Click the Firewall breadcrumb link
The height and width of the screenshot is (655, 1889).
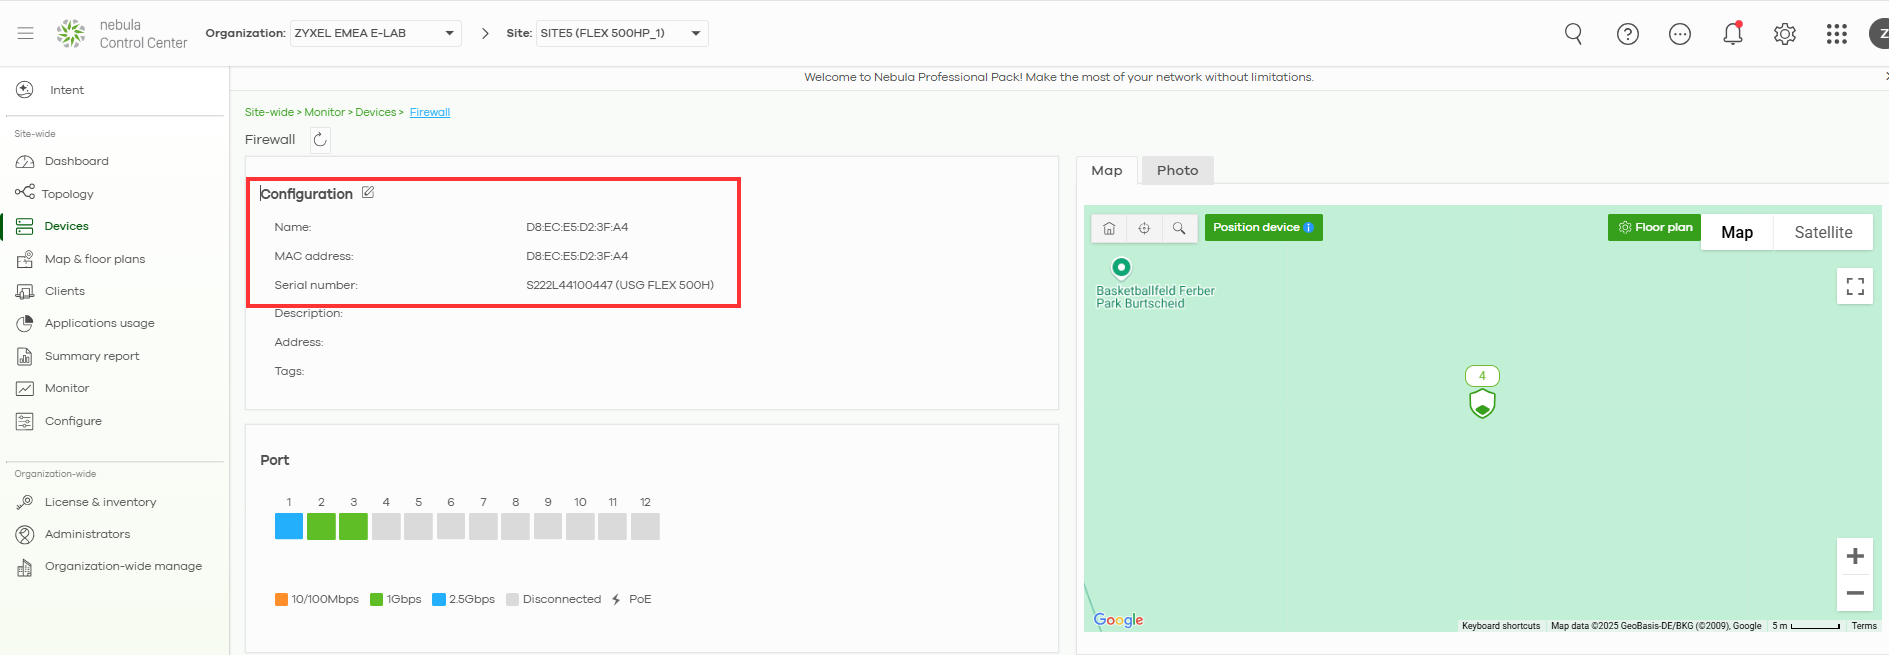430,112
